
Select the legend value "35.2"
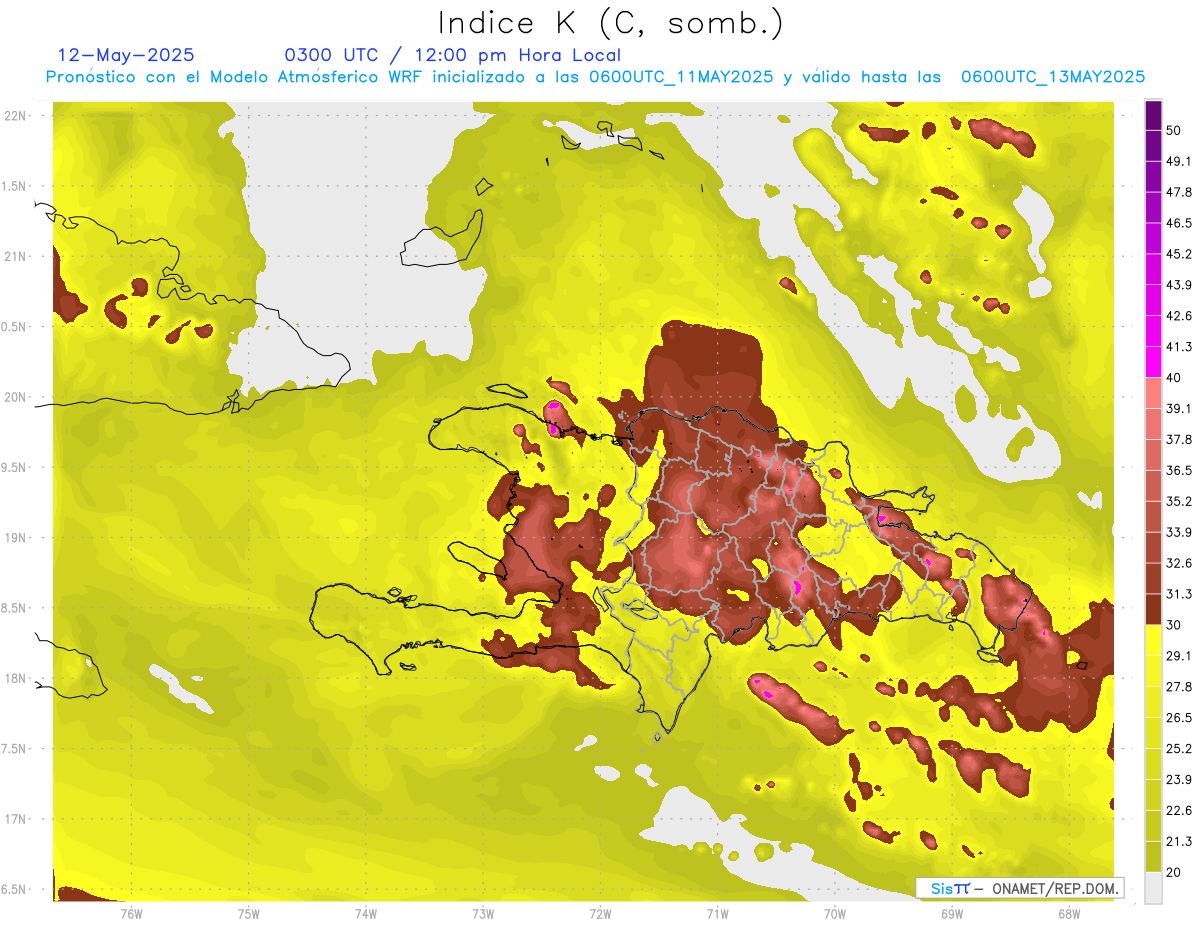pos(1178,501)
